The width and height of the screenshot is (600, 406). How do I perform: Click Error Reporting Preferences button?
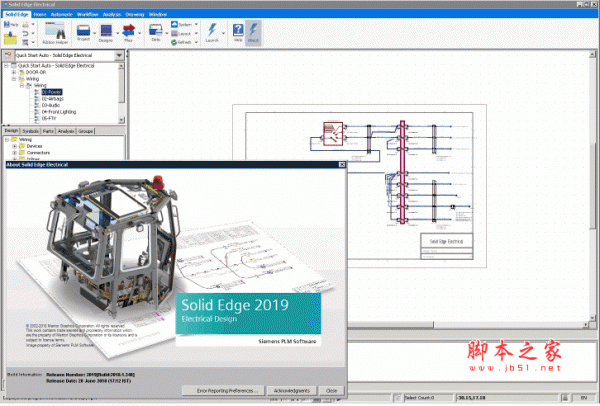(223, 391)
